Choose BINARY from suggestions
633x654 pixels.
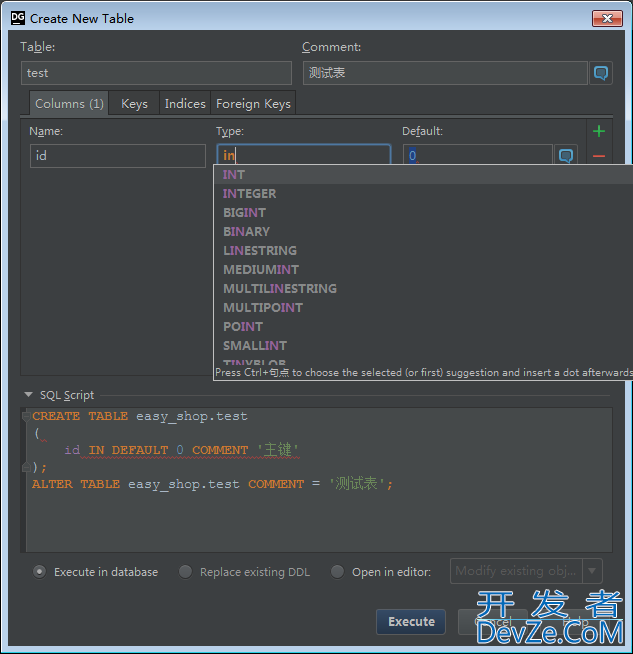click(x=423, y=231)
